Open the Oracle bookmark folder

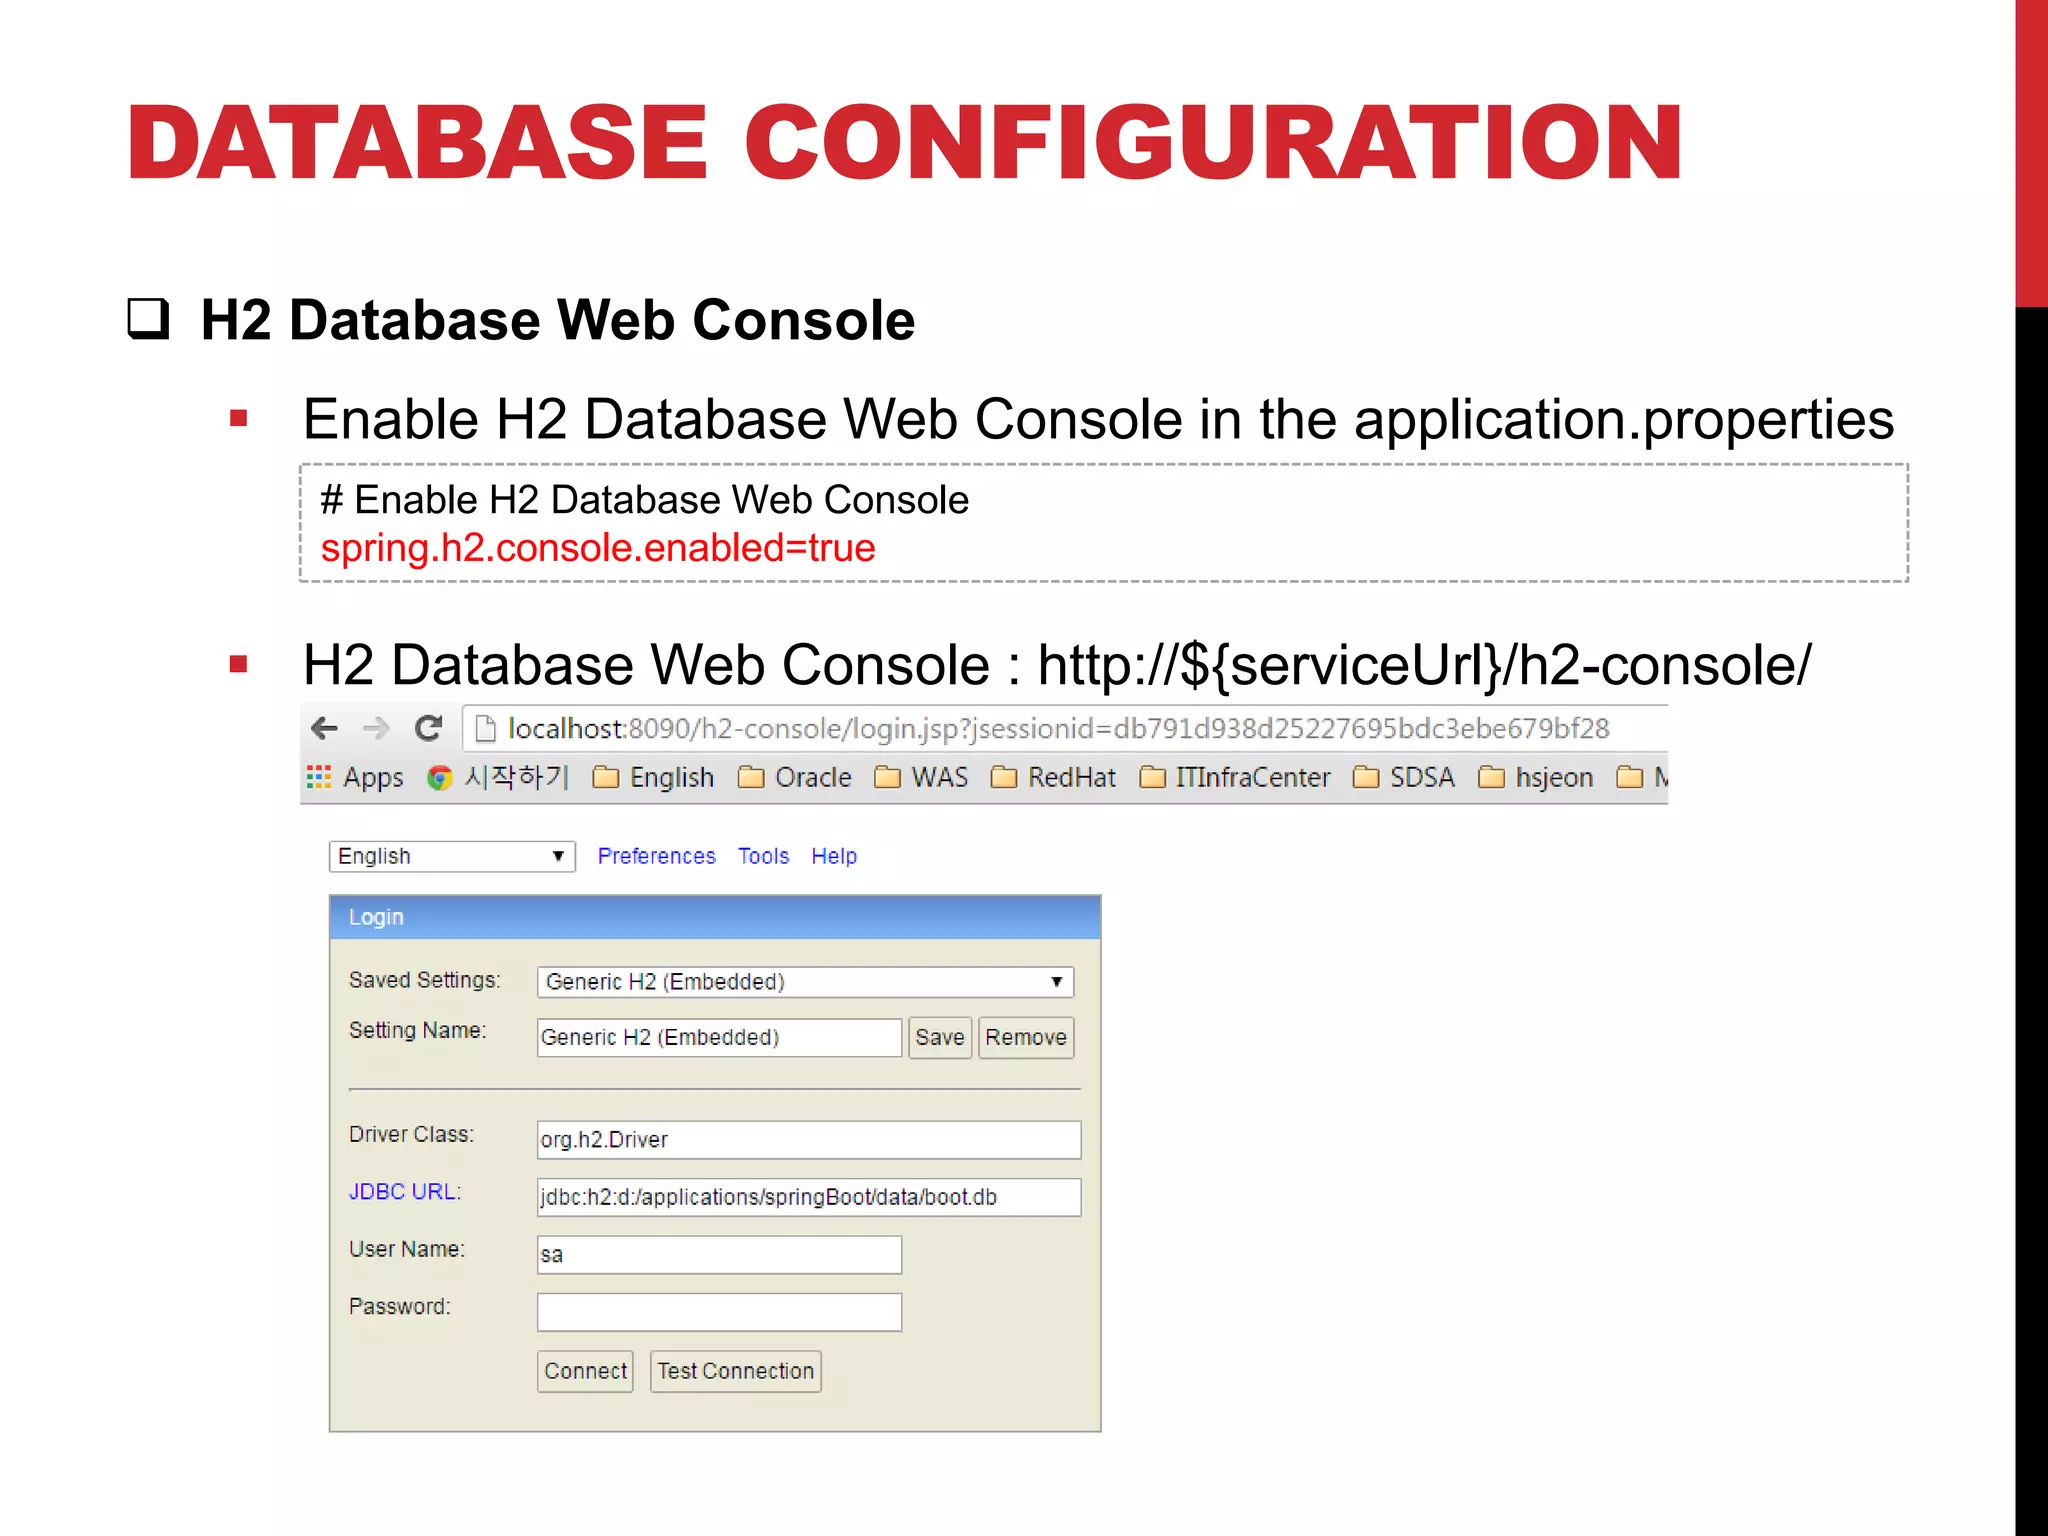click(795, 777)
